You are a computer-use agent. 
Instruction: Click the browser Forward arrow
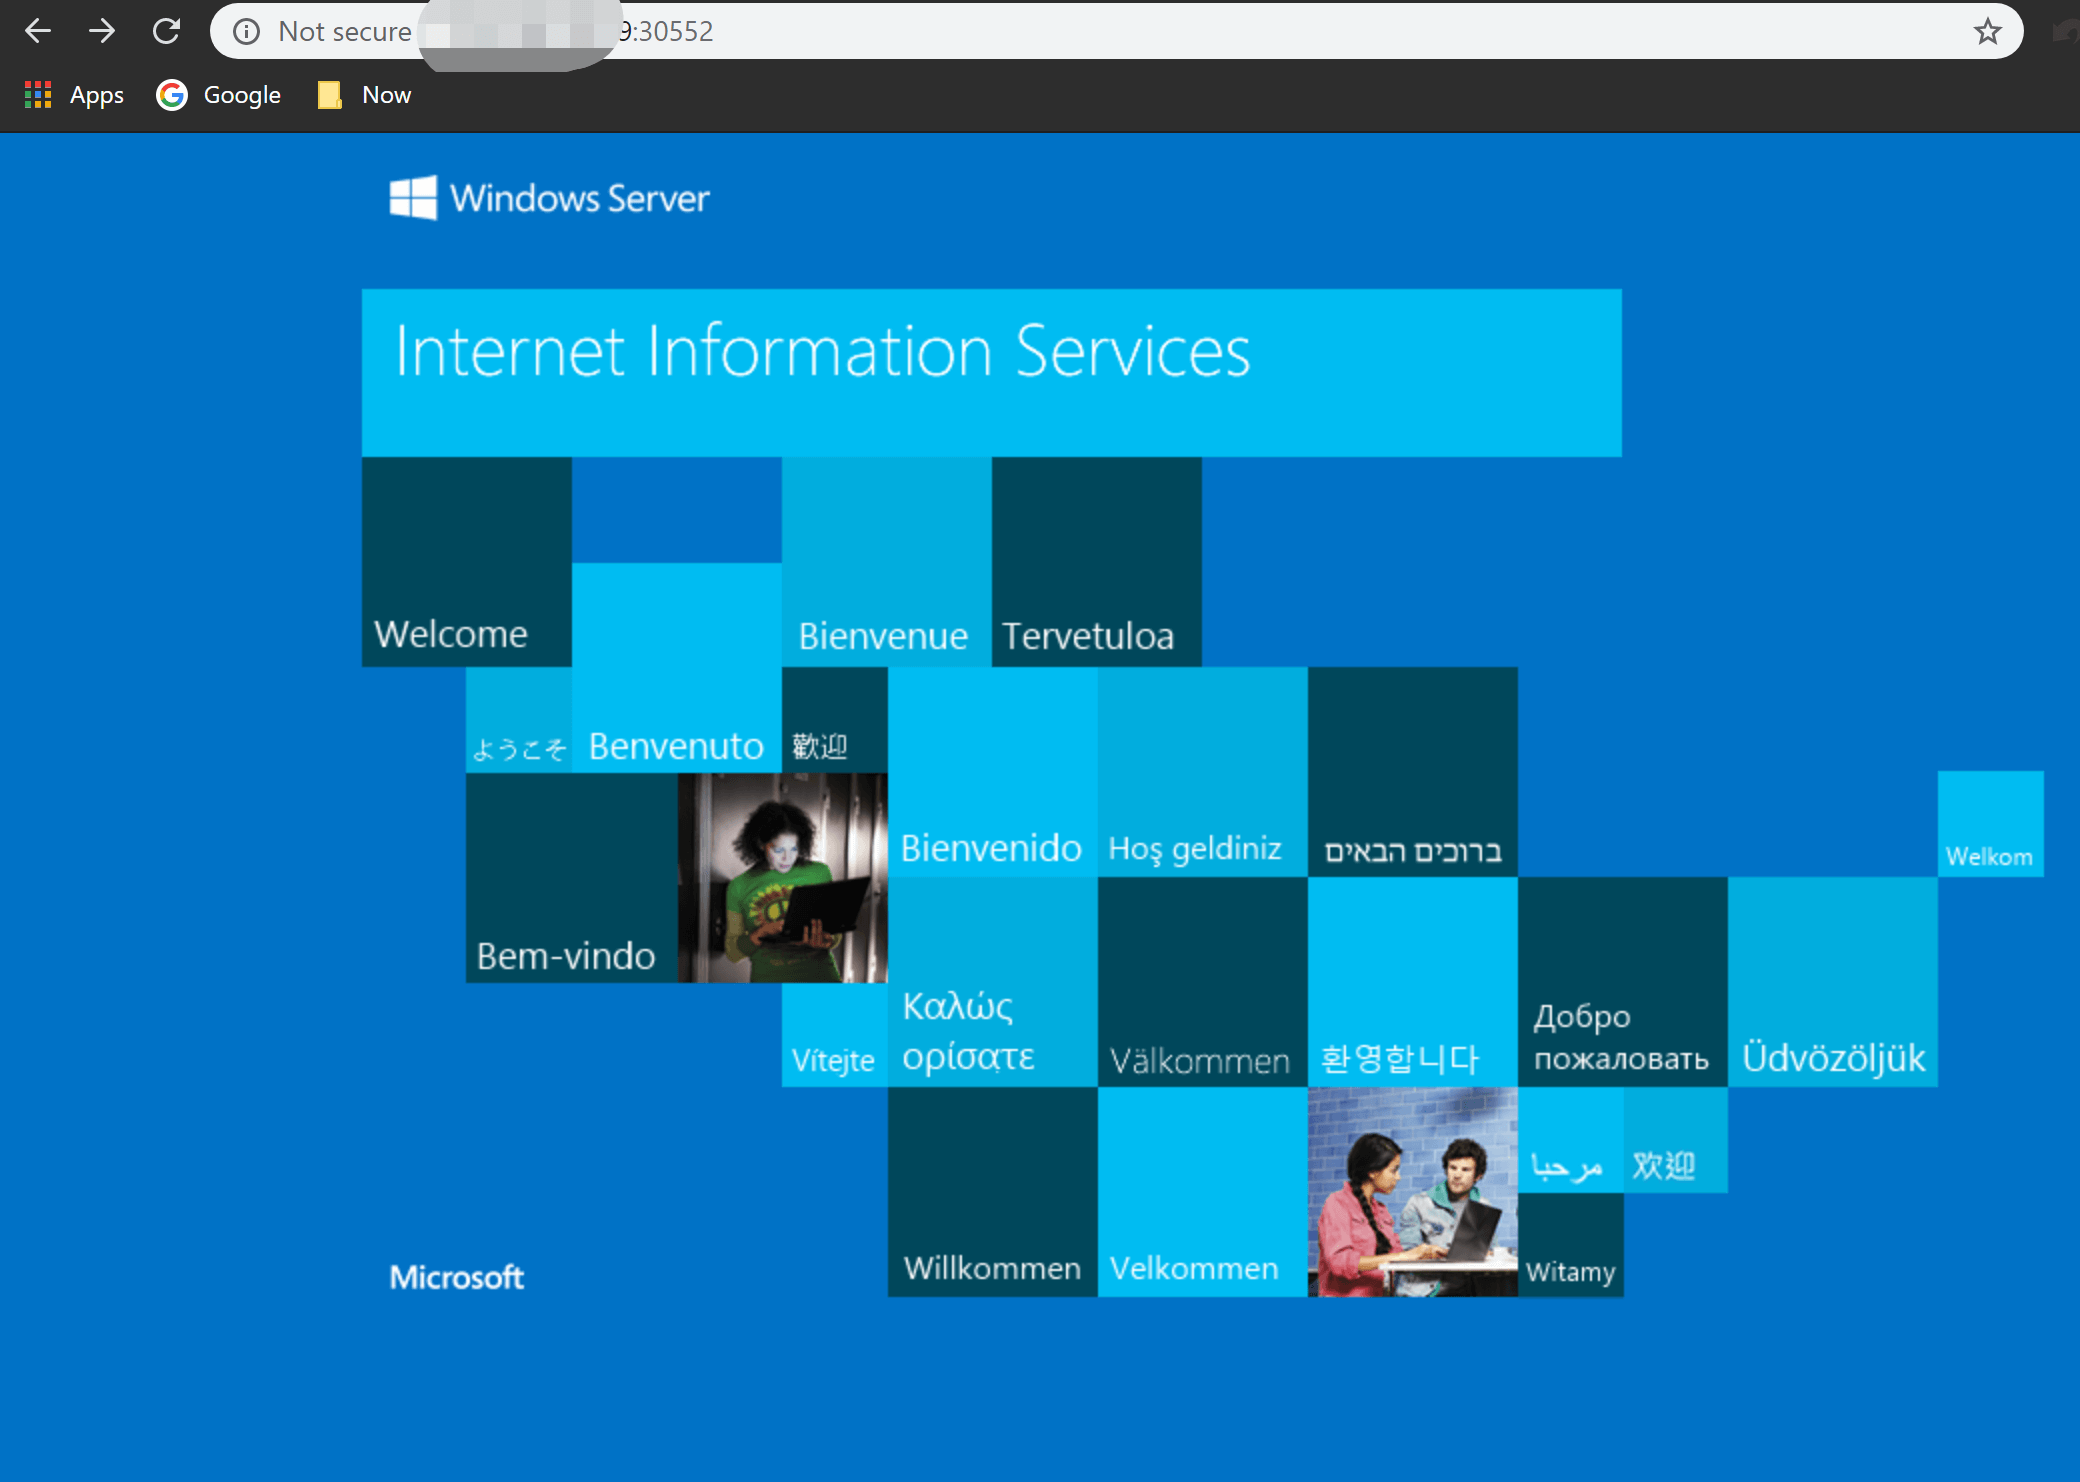pyautogui.click(x=102, y=31)
